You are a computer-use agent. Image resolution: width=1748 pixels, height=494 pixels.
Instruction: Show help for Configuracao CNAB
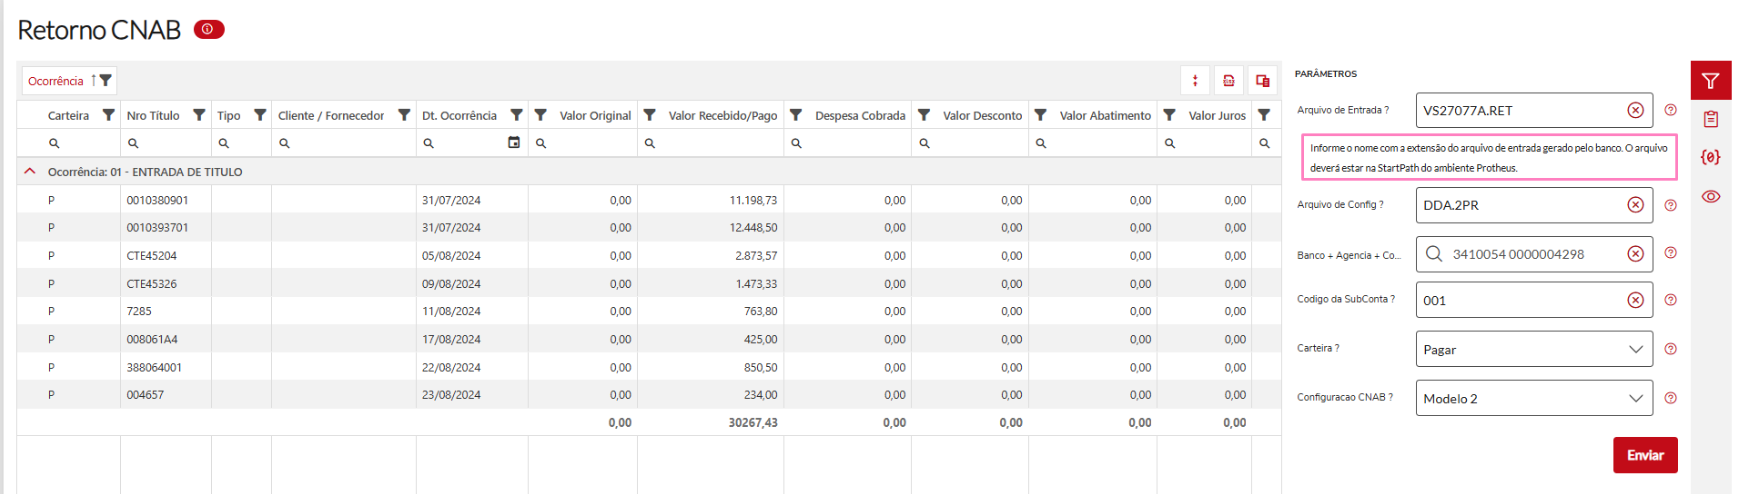pos(1670,398)
